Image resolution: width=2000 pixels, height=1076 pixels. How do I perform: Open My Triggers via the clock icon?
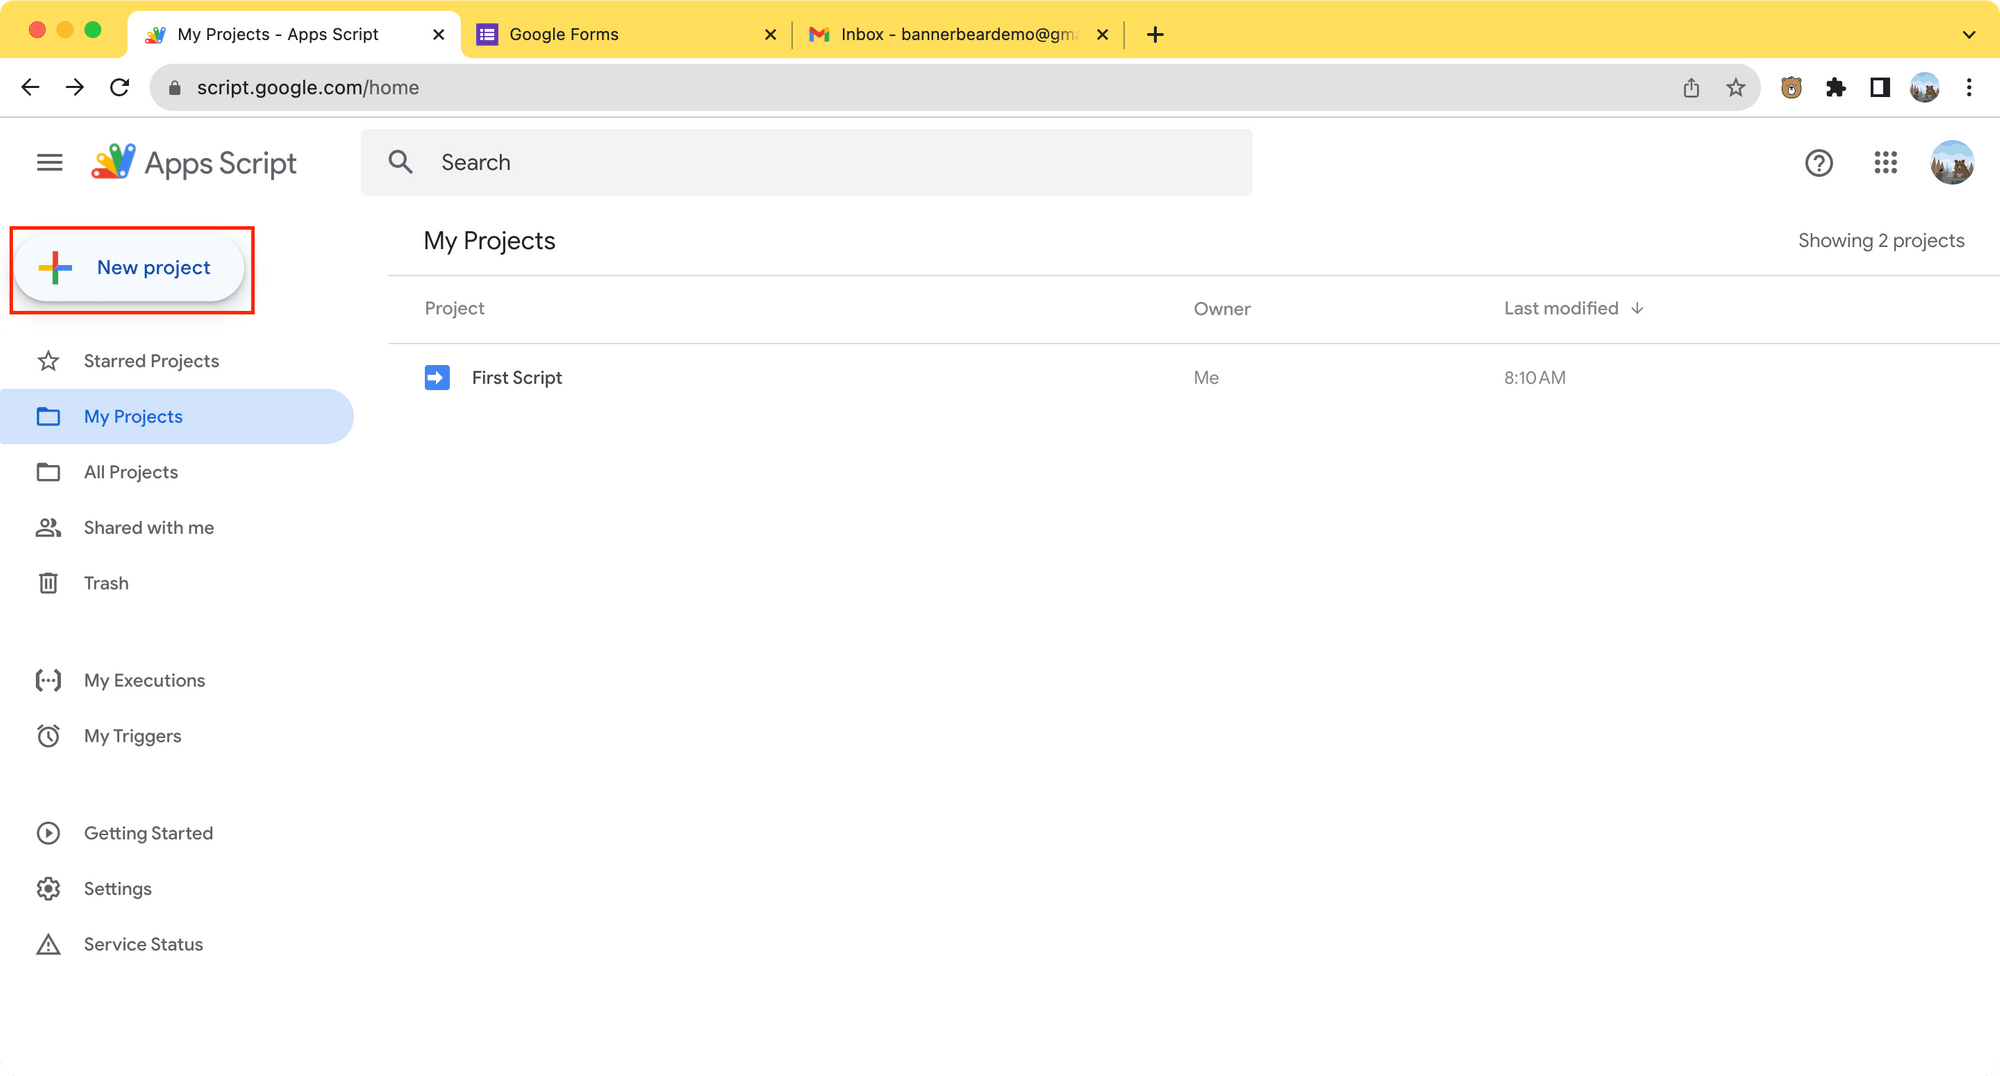coord(48,736)
